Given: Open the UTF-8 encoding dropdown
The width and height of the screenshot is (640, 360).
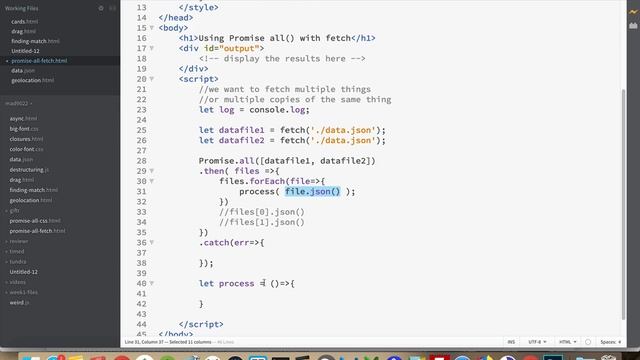Looking at the screenshot, I should [537, 342].
